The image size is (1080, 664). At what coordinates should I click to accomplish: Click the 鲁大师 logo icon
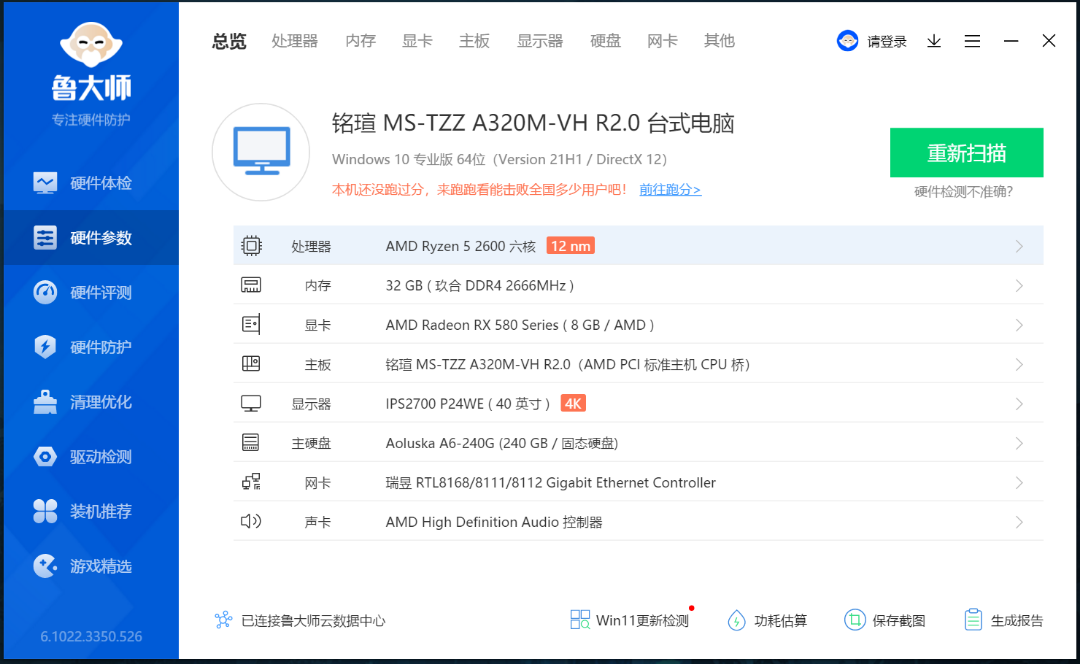[91, 45]
